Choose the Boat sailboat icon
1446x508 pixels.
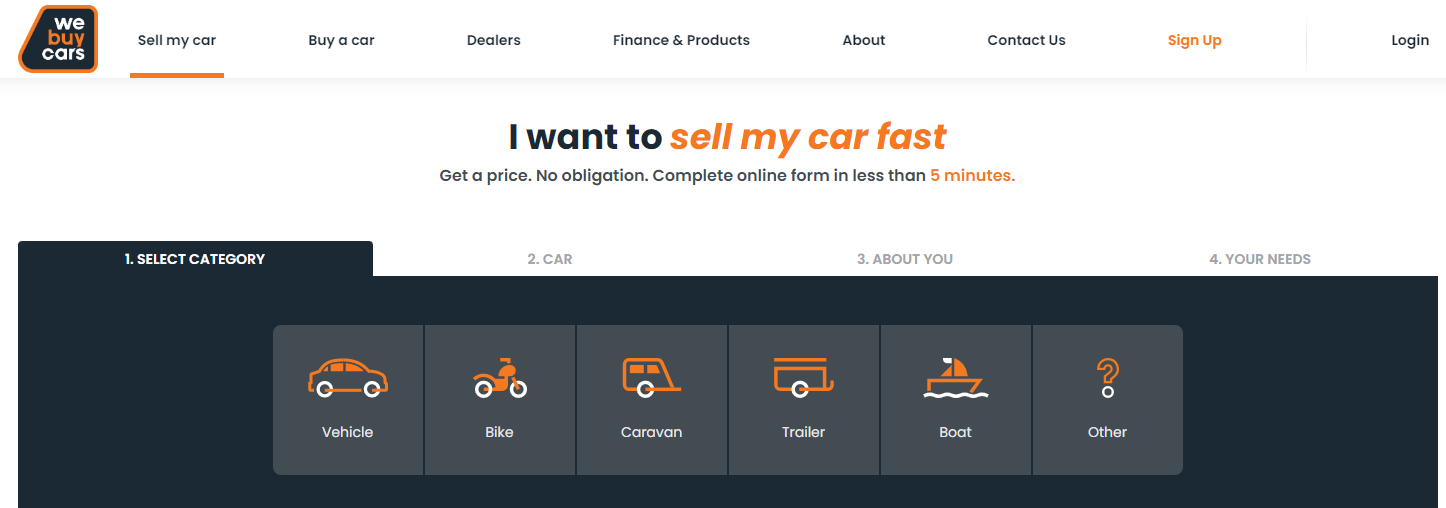(956, 378)
